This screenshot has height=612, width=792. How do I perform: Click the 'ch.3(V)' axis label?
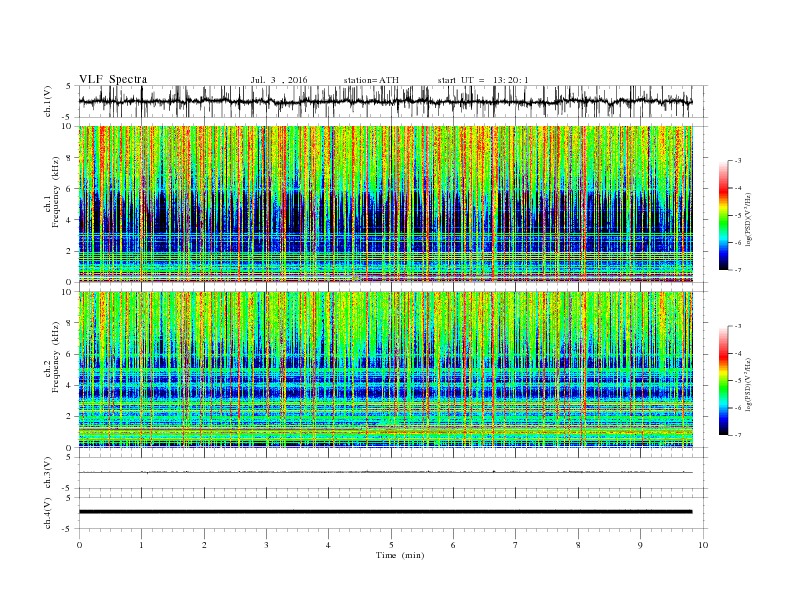click(x=48, y=473)
